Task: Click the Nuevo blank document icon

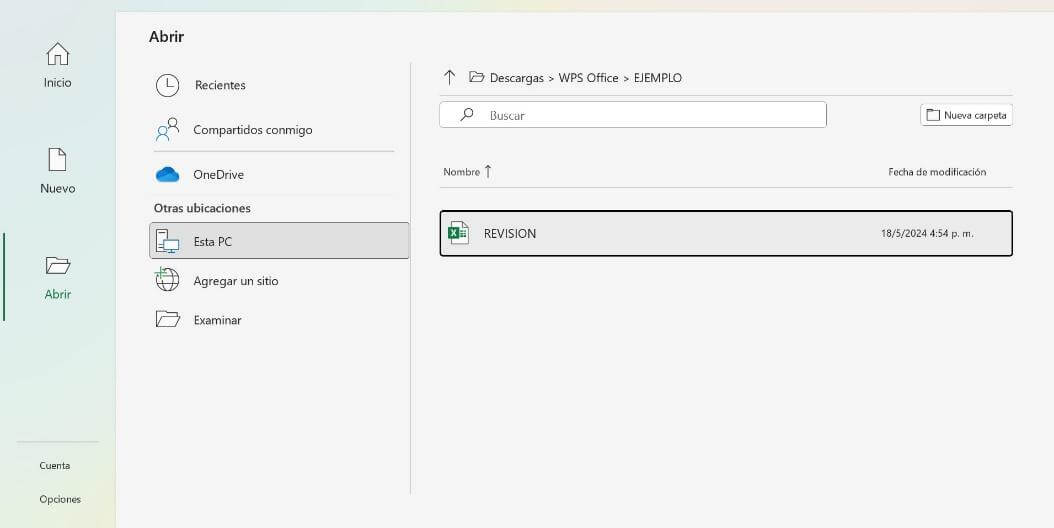Action: [x=58, y=160]
